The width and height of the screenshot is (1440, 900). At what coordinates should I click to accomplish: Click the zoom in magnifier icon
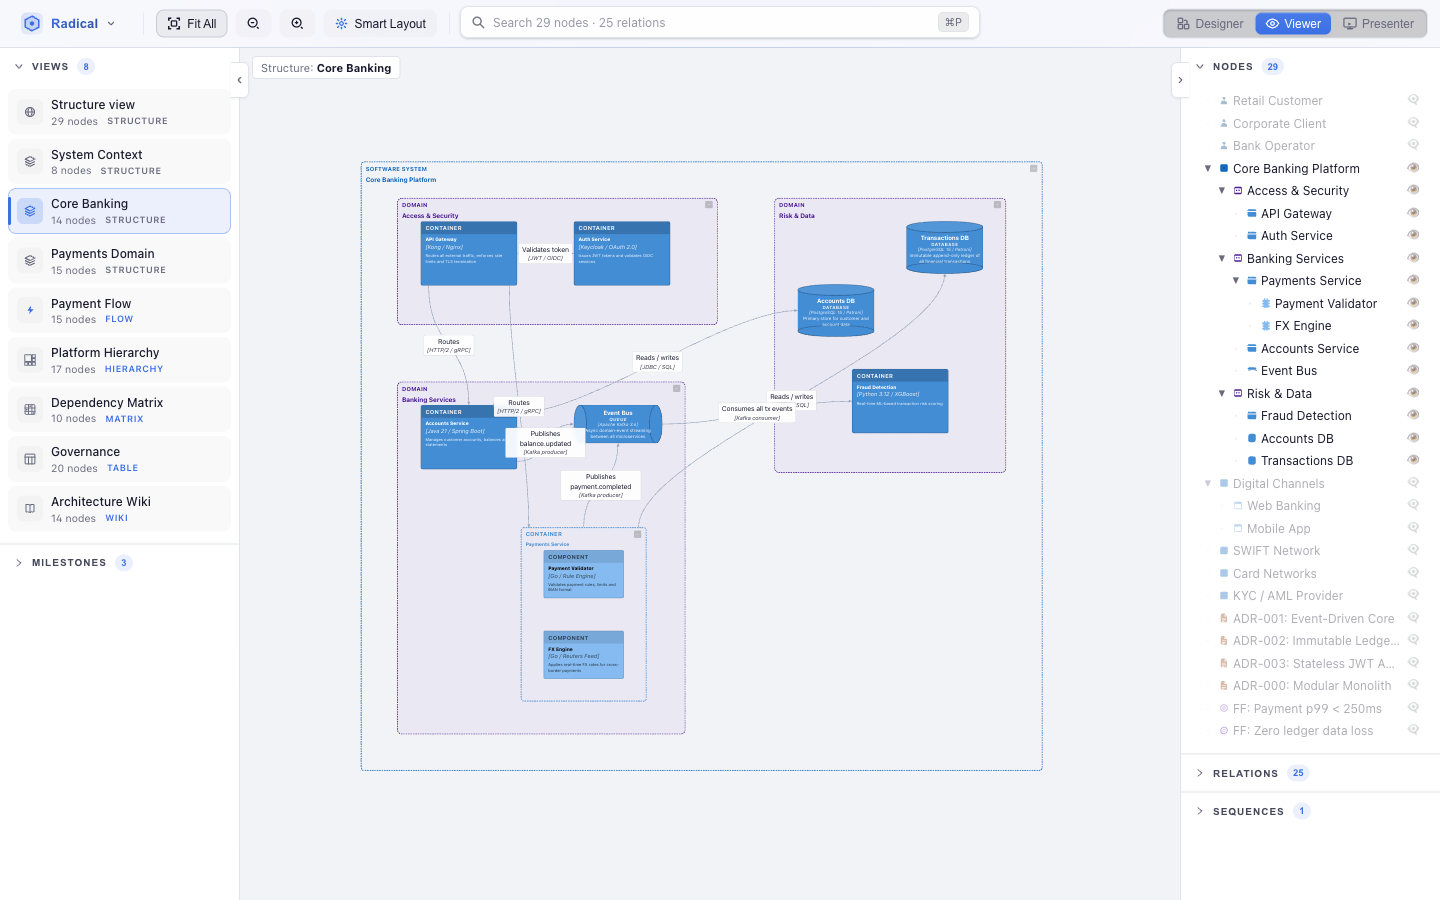297,23
